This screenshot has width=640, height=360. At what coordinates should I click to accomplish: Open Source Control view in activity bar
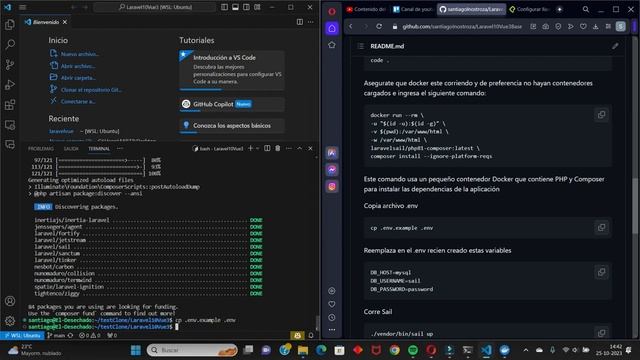[10, 64]
